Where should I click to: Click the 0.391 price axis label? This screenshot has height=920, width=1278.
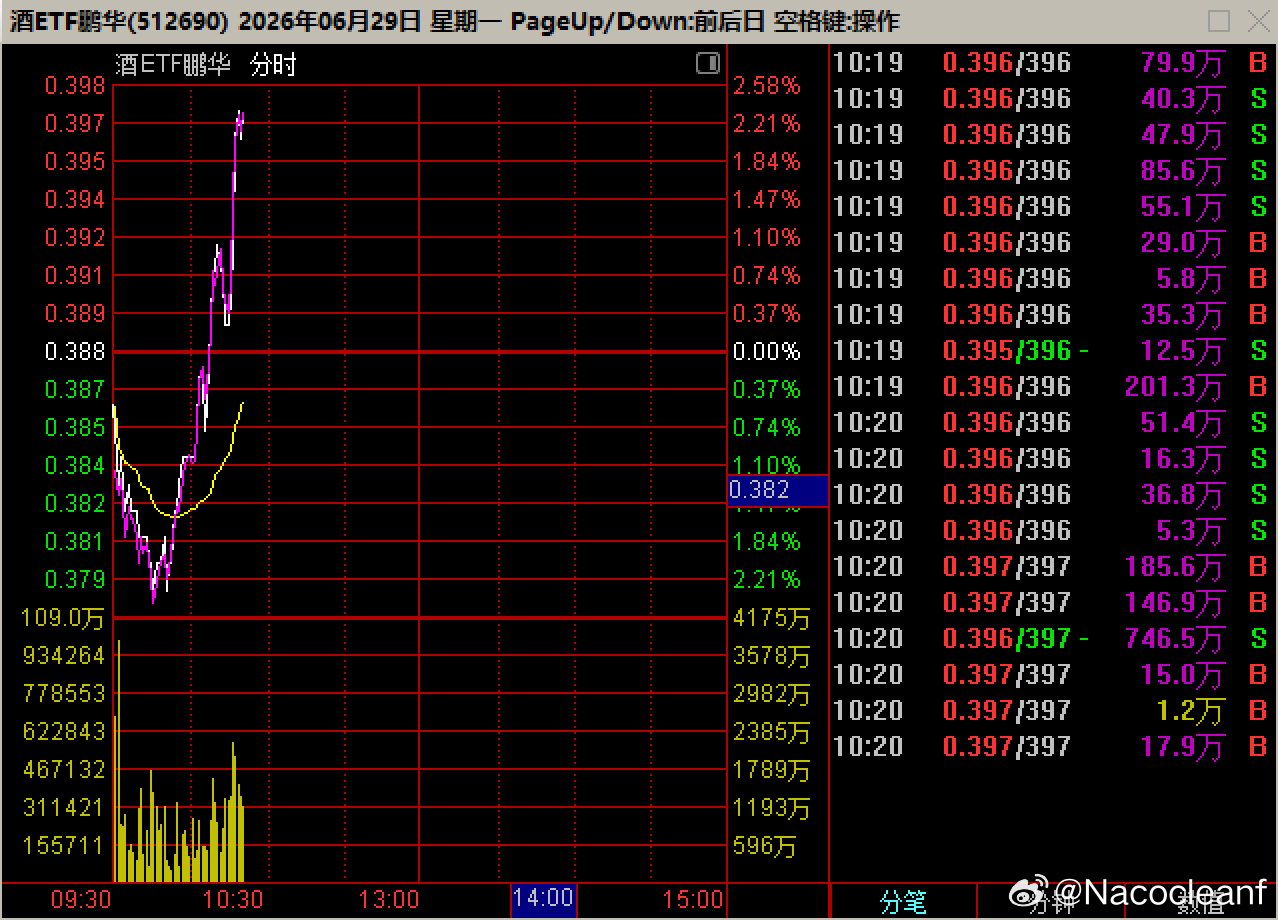coord(74,275)
